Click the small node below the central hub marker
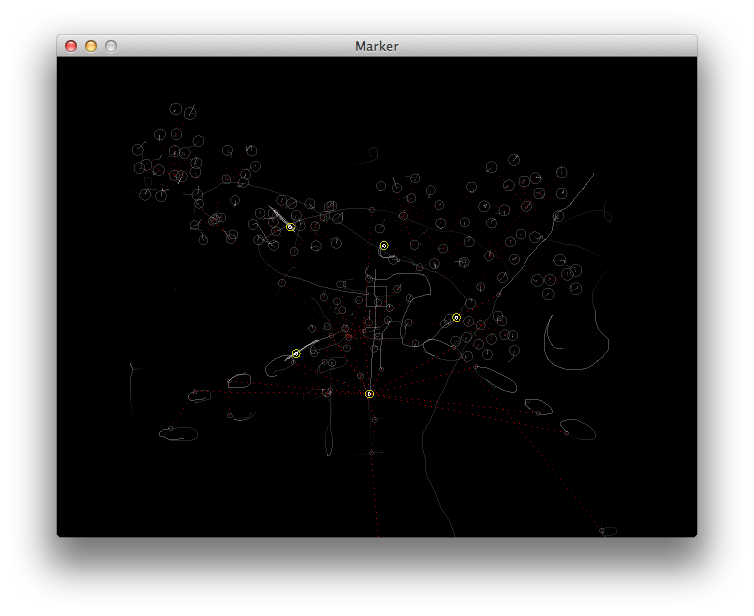This screenshot has height=616, width=754. [x=374, y=420]
